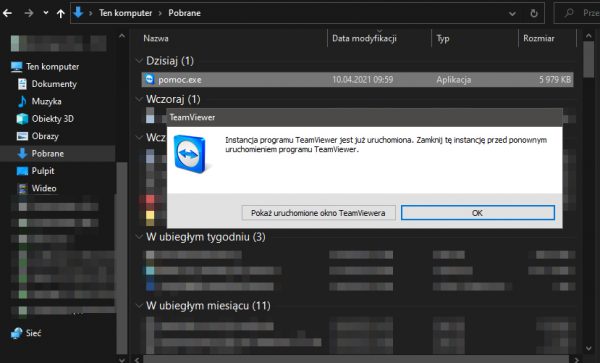The height and width of the screenshot is (363, 600).
Task: Click the Ten komputer monitor icon
Action: 16,67
